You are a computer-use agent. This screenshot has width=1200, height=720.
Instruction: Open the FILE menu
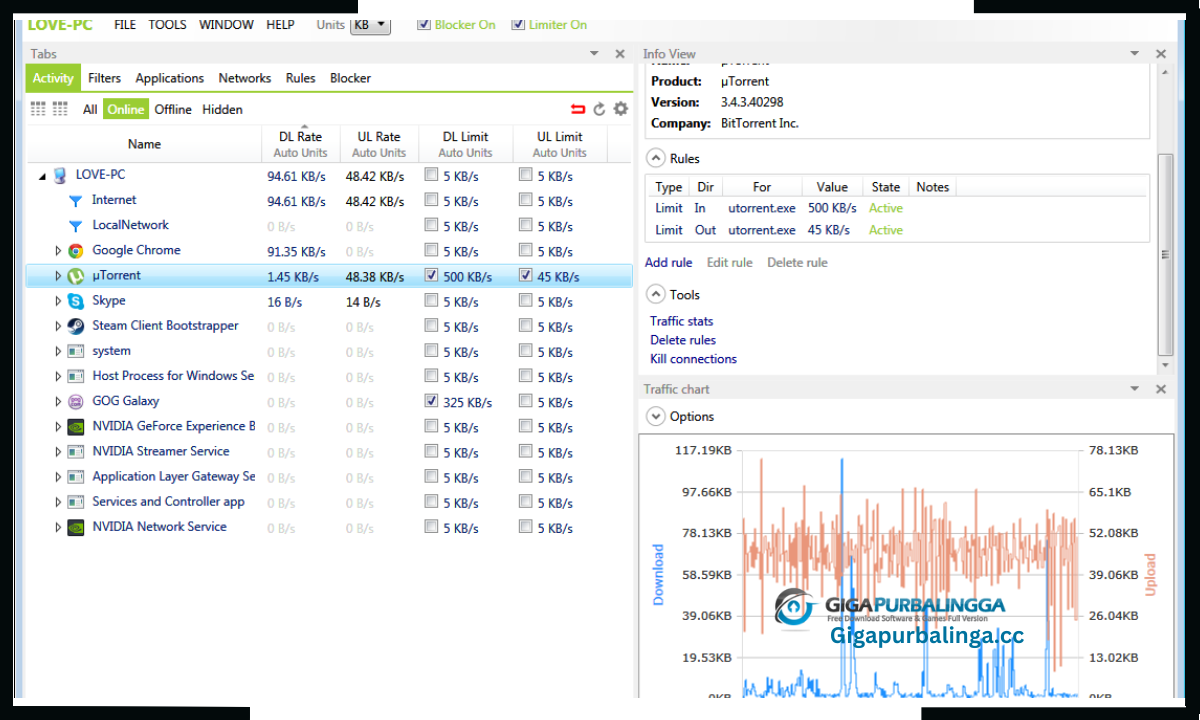click(x=125, y=24)
